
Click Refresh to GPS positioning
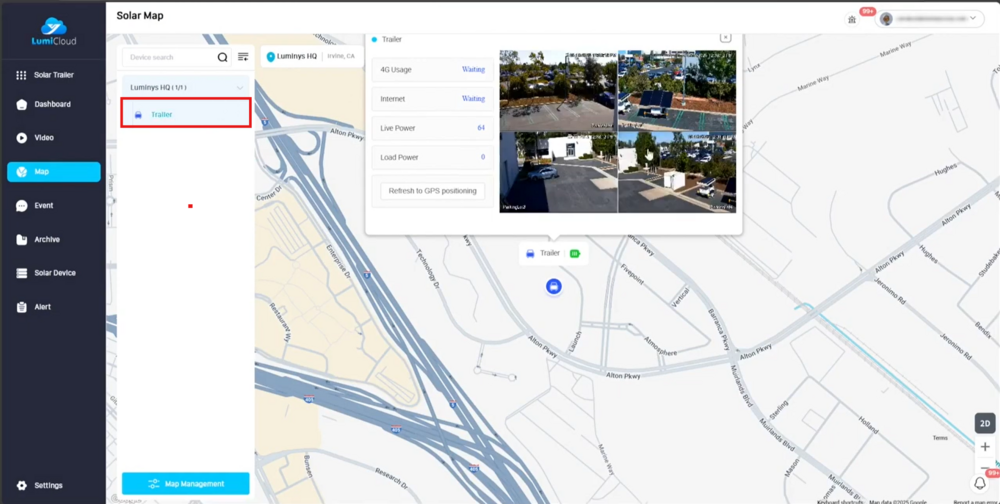(432, 191)
